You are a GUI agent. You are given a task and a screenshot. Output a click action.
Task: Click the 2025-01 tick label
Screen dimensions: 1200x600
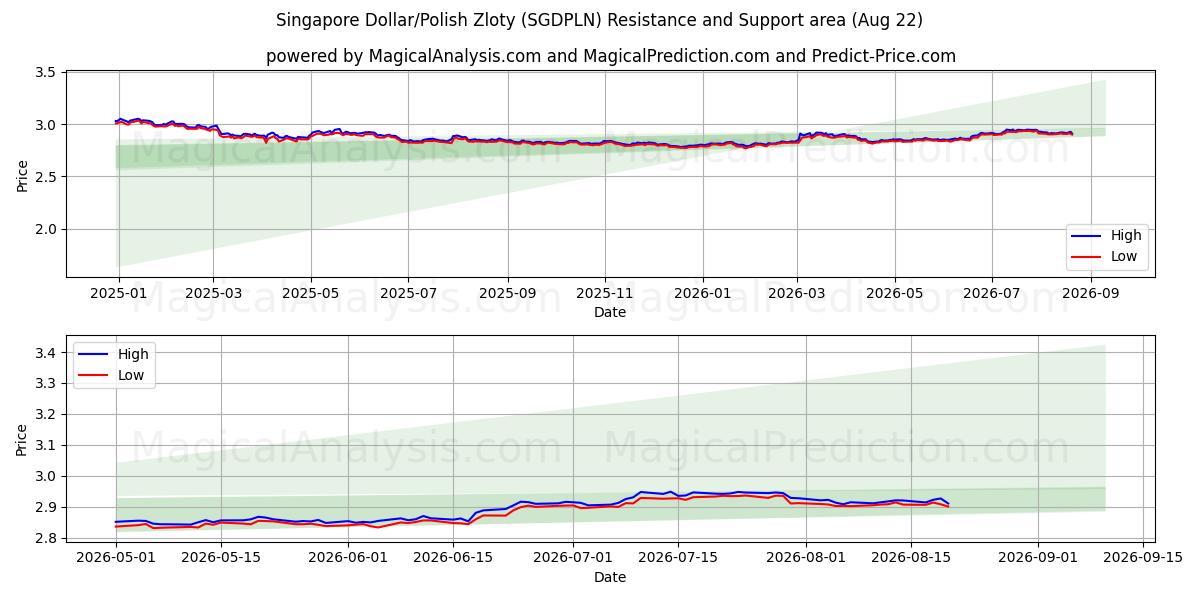[x=119, y=293]
